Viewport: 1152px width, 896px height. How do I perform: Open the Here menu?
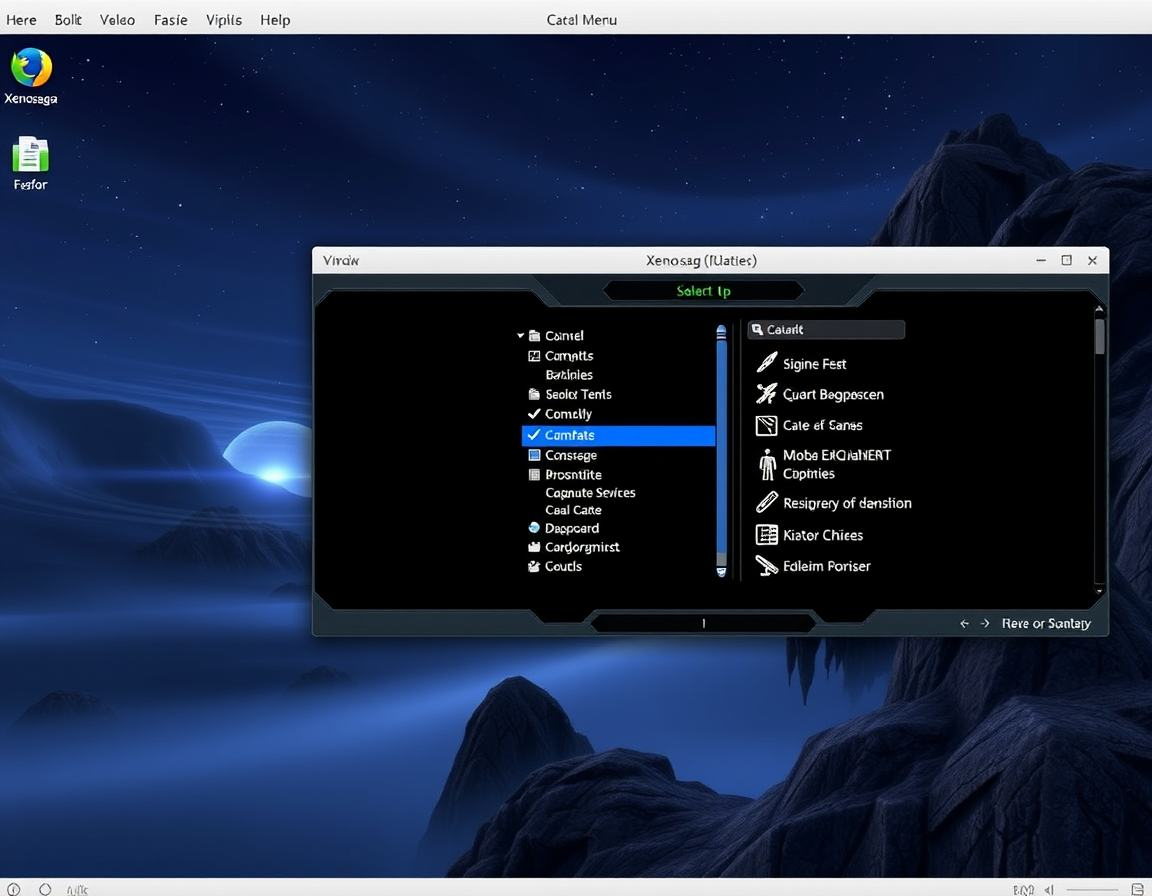pyautogui.click(x=21, y=20)
